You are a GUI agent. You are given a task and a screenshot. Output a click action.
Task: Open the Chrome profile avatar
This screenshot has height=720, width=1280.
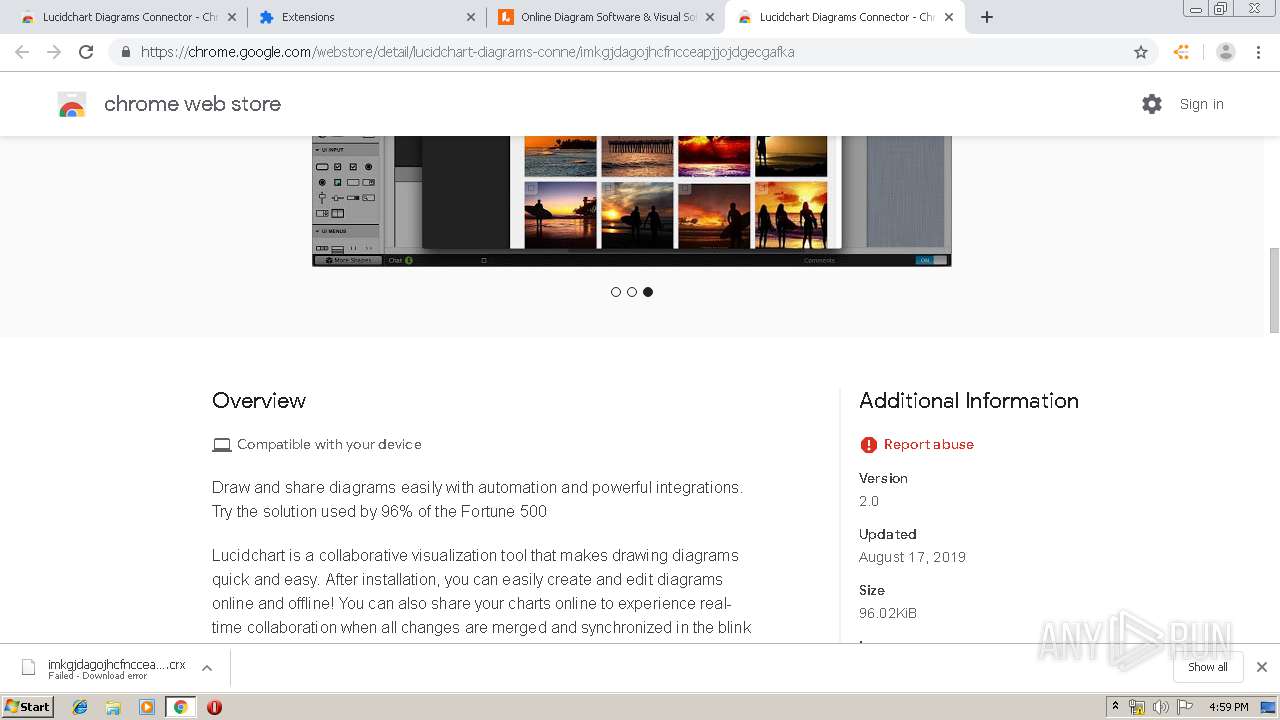1226,52
